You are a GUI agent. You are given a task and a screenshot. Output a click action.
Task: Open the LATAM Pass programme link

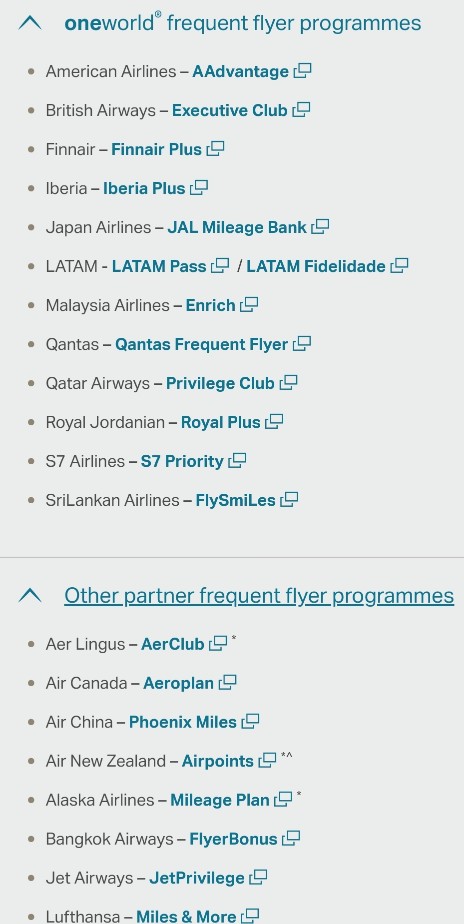[159, 266]
